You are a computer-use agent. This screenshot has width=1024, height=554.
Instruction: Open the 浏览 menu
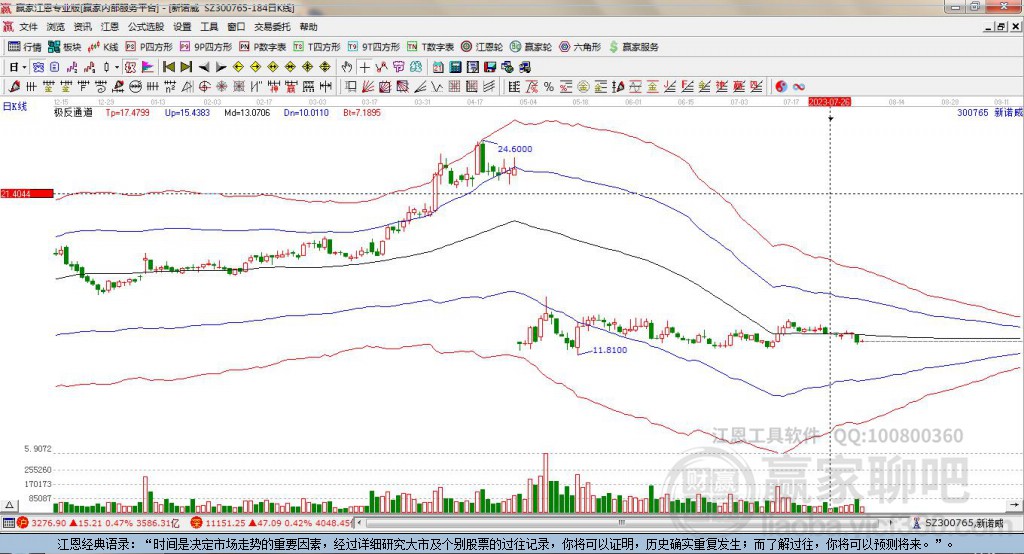coord(56,27)
